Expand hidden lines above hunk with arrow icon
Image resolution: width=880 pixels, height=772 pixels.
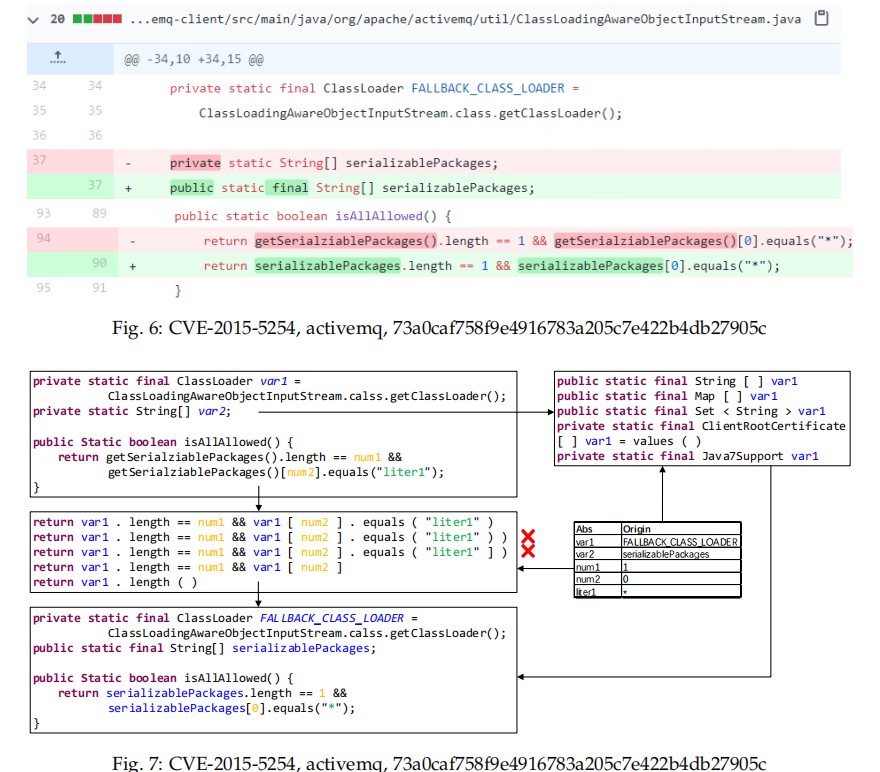coord(57,57)
